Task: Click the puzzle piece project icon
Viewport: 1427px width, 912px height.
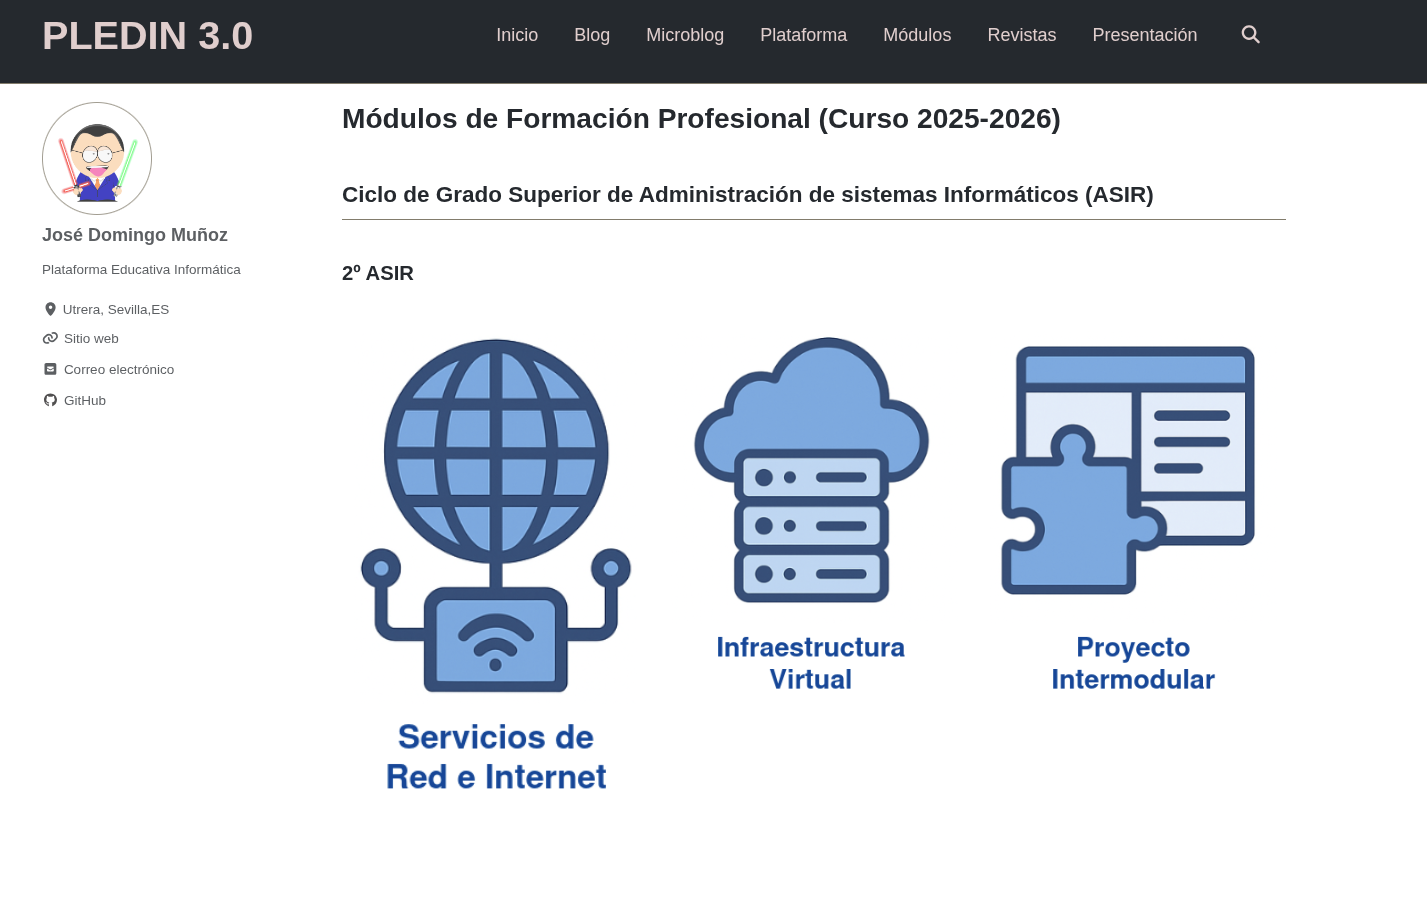Action: point(1128,470)
